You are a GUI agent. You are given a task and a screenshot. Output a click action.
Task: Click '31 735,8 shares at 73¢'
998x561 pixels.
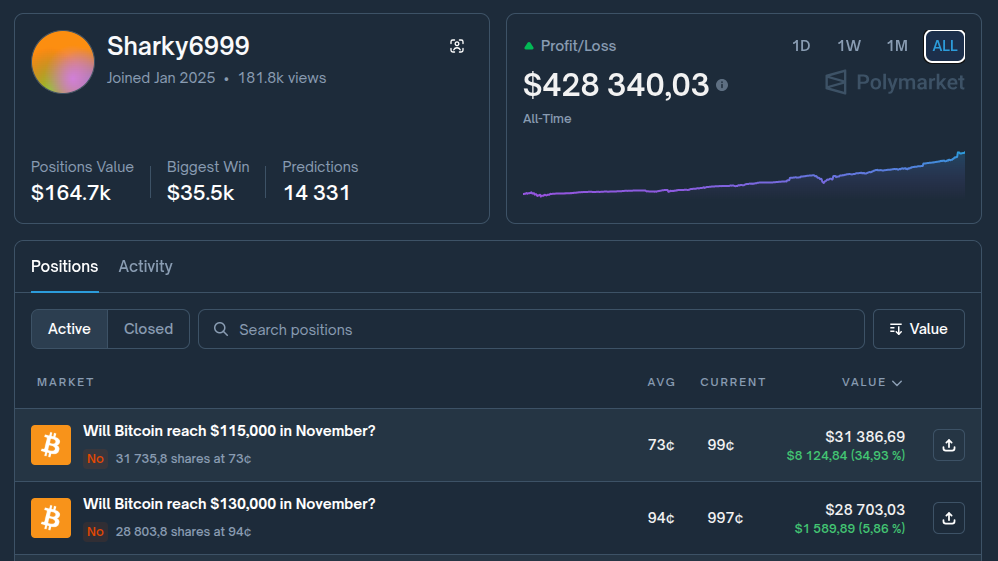(183, 458)
